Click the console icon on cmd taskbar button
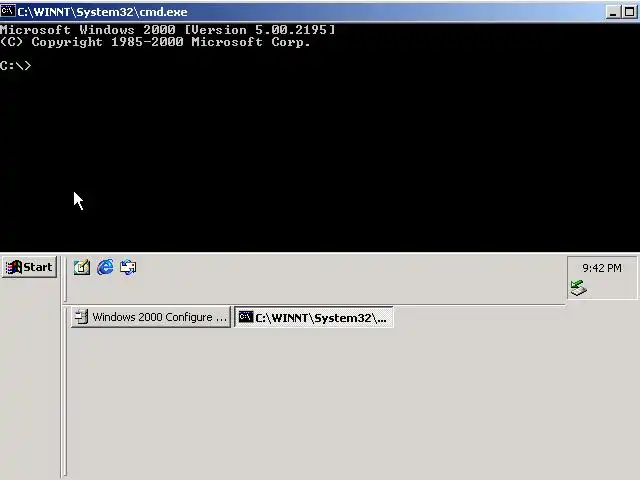The image size is (640, 480). coord(246,317)
